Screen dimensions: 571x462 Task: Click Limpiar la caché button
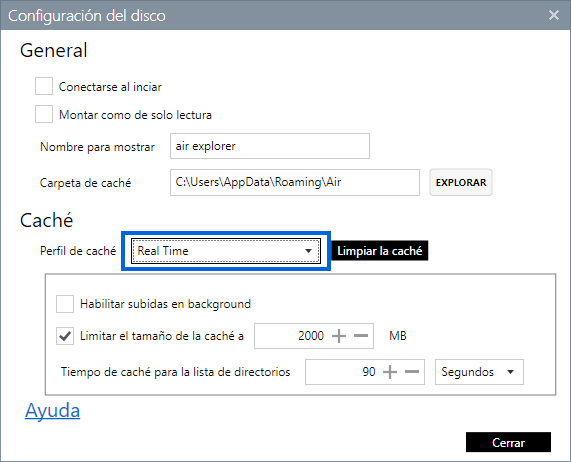(x=379, y=251)
